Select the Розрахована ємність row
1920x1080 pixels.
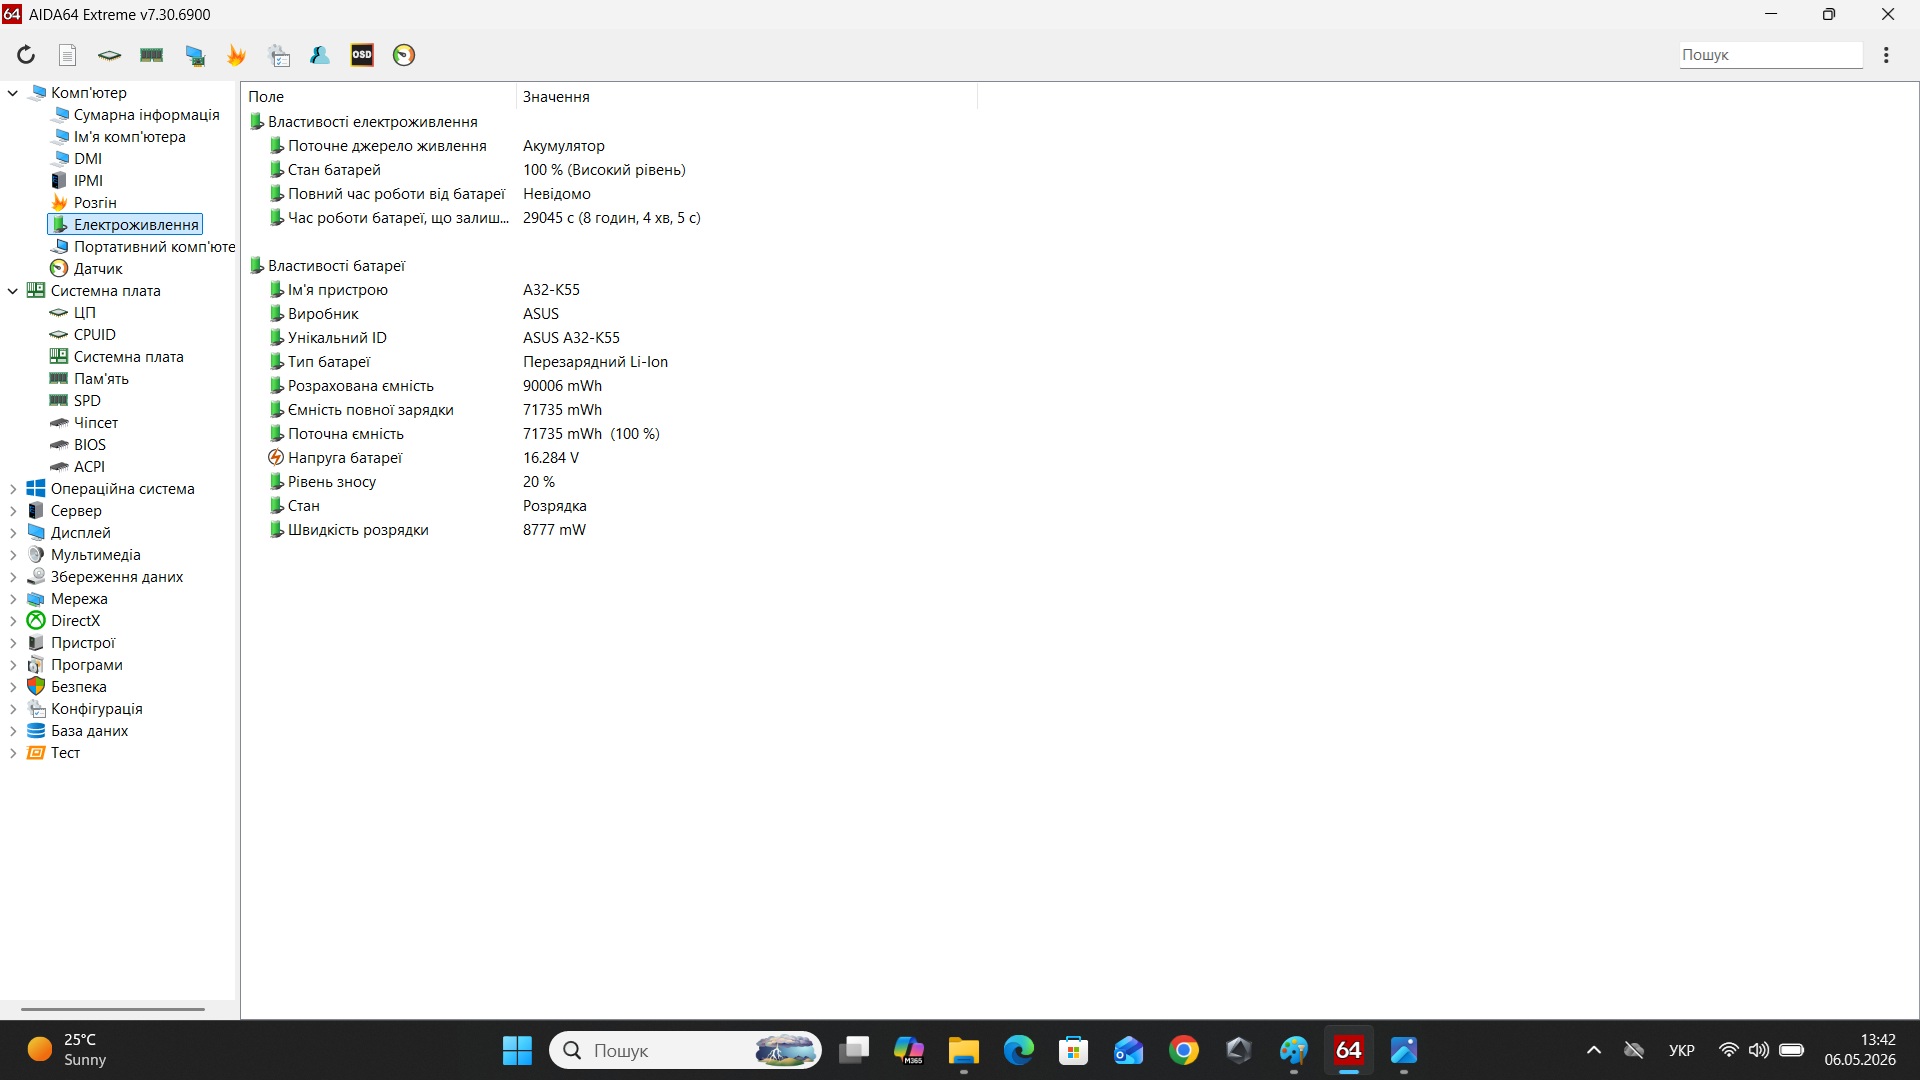click(x=610, y=386)
